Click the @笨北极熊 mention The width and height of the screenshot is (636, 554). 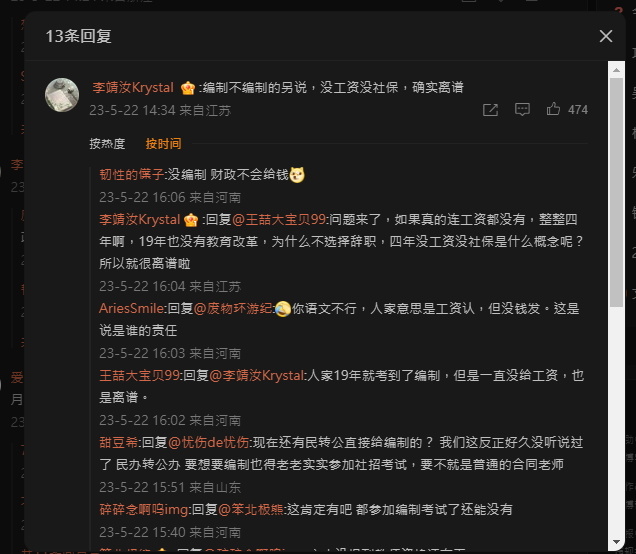tap(251, 509)
